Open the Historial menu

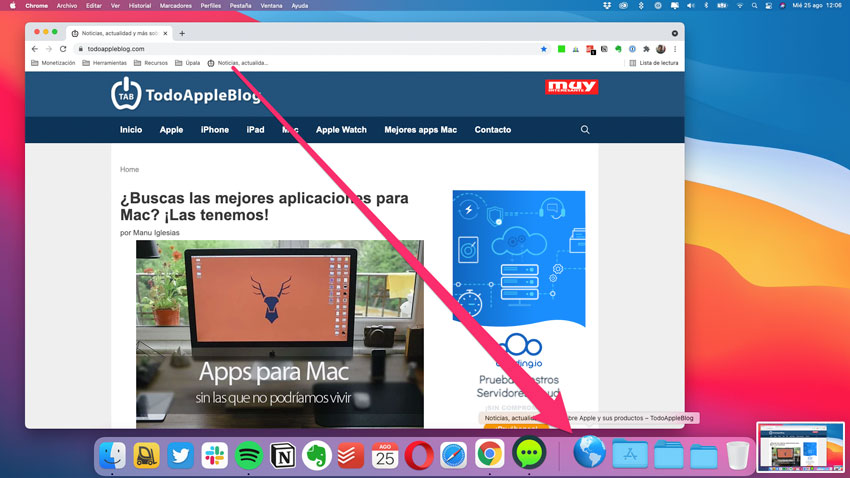point(139,5)
